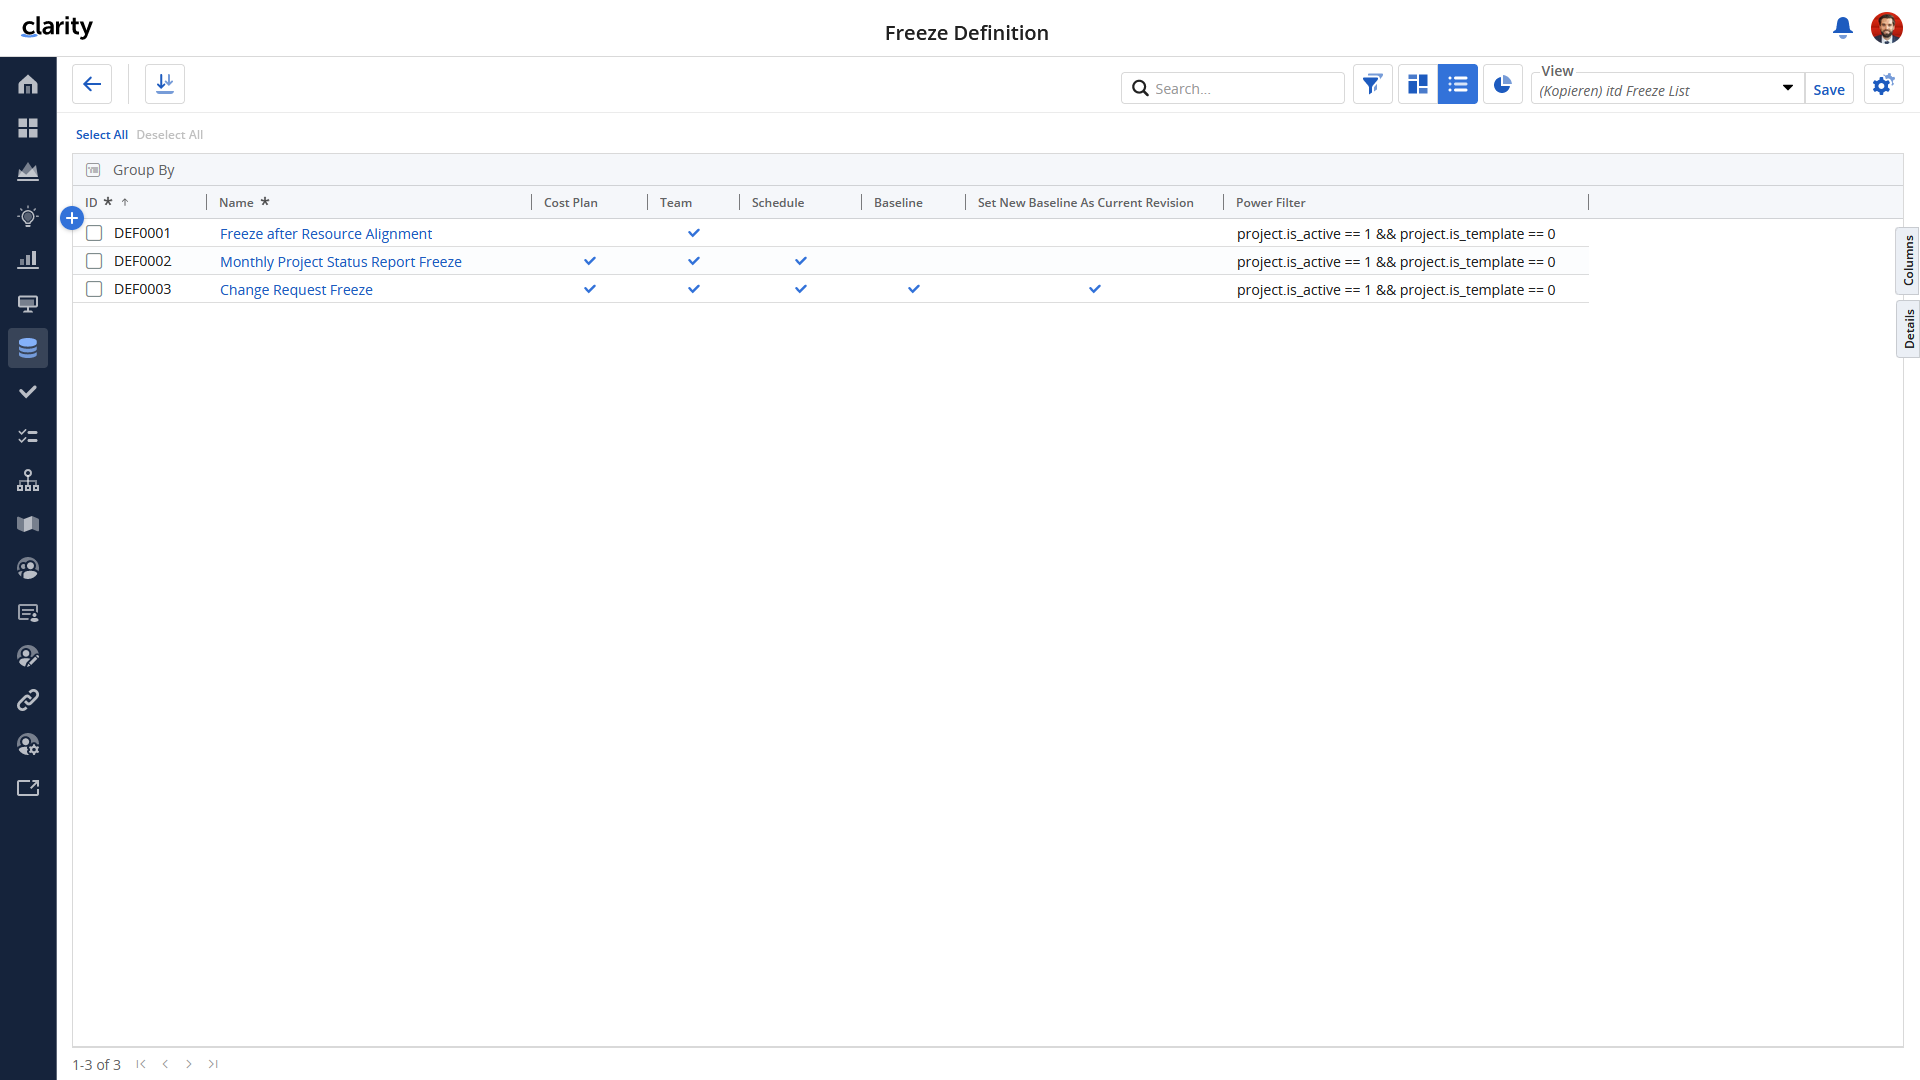Open the database stack sidebar icon
The width and height of the screenshot is (1920, 1080).
coord(28,348)
